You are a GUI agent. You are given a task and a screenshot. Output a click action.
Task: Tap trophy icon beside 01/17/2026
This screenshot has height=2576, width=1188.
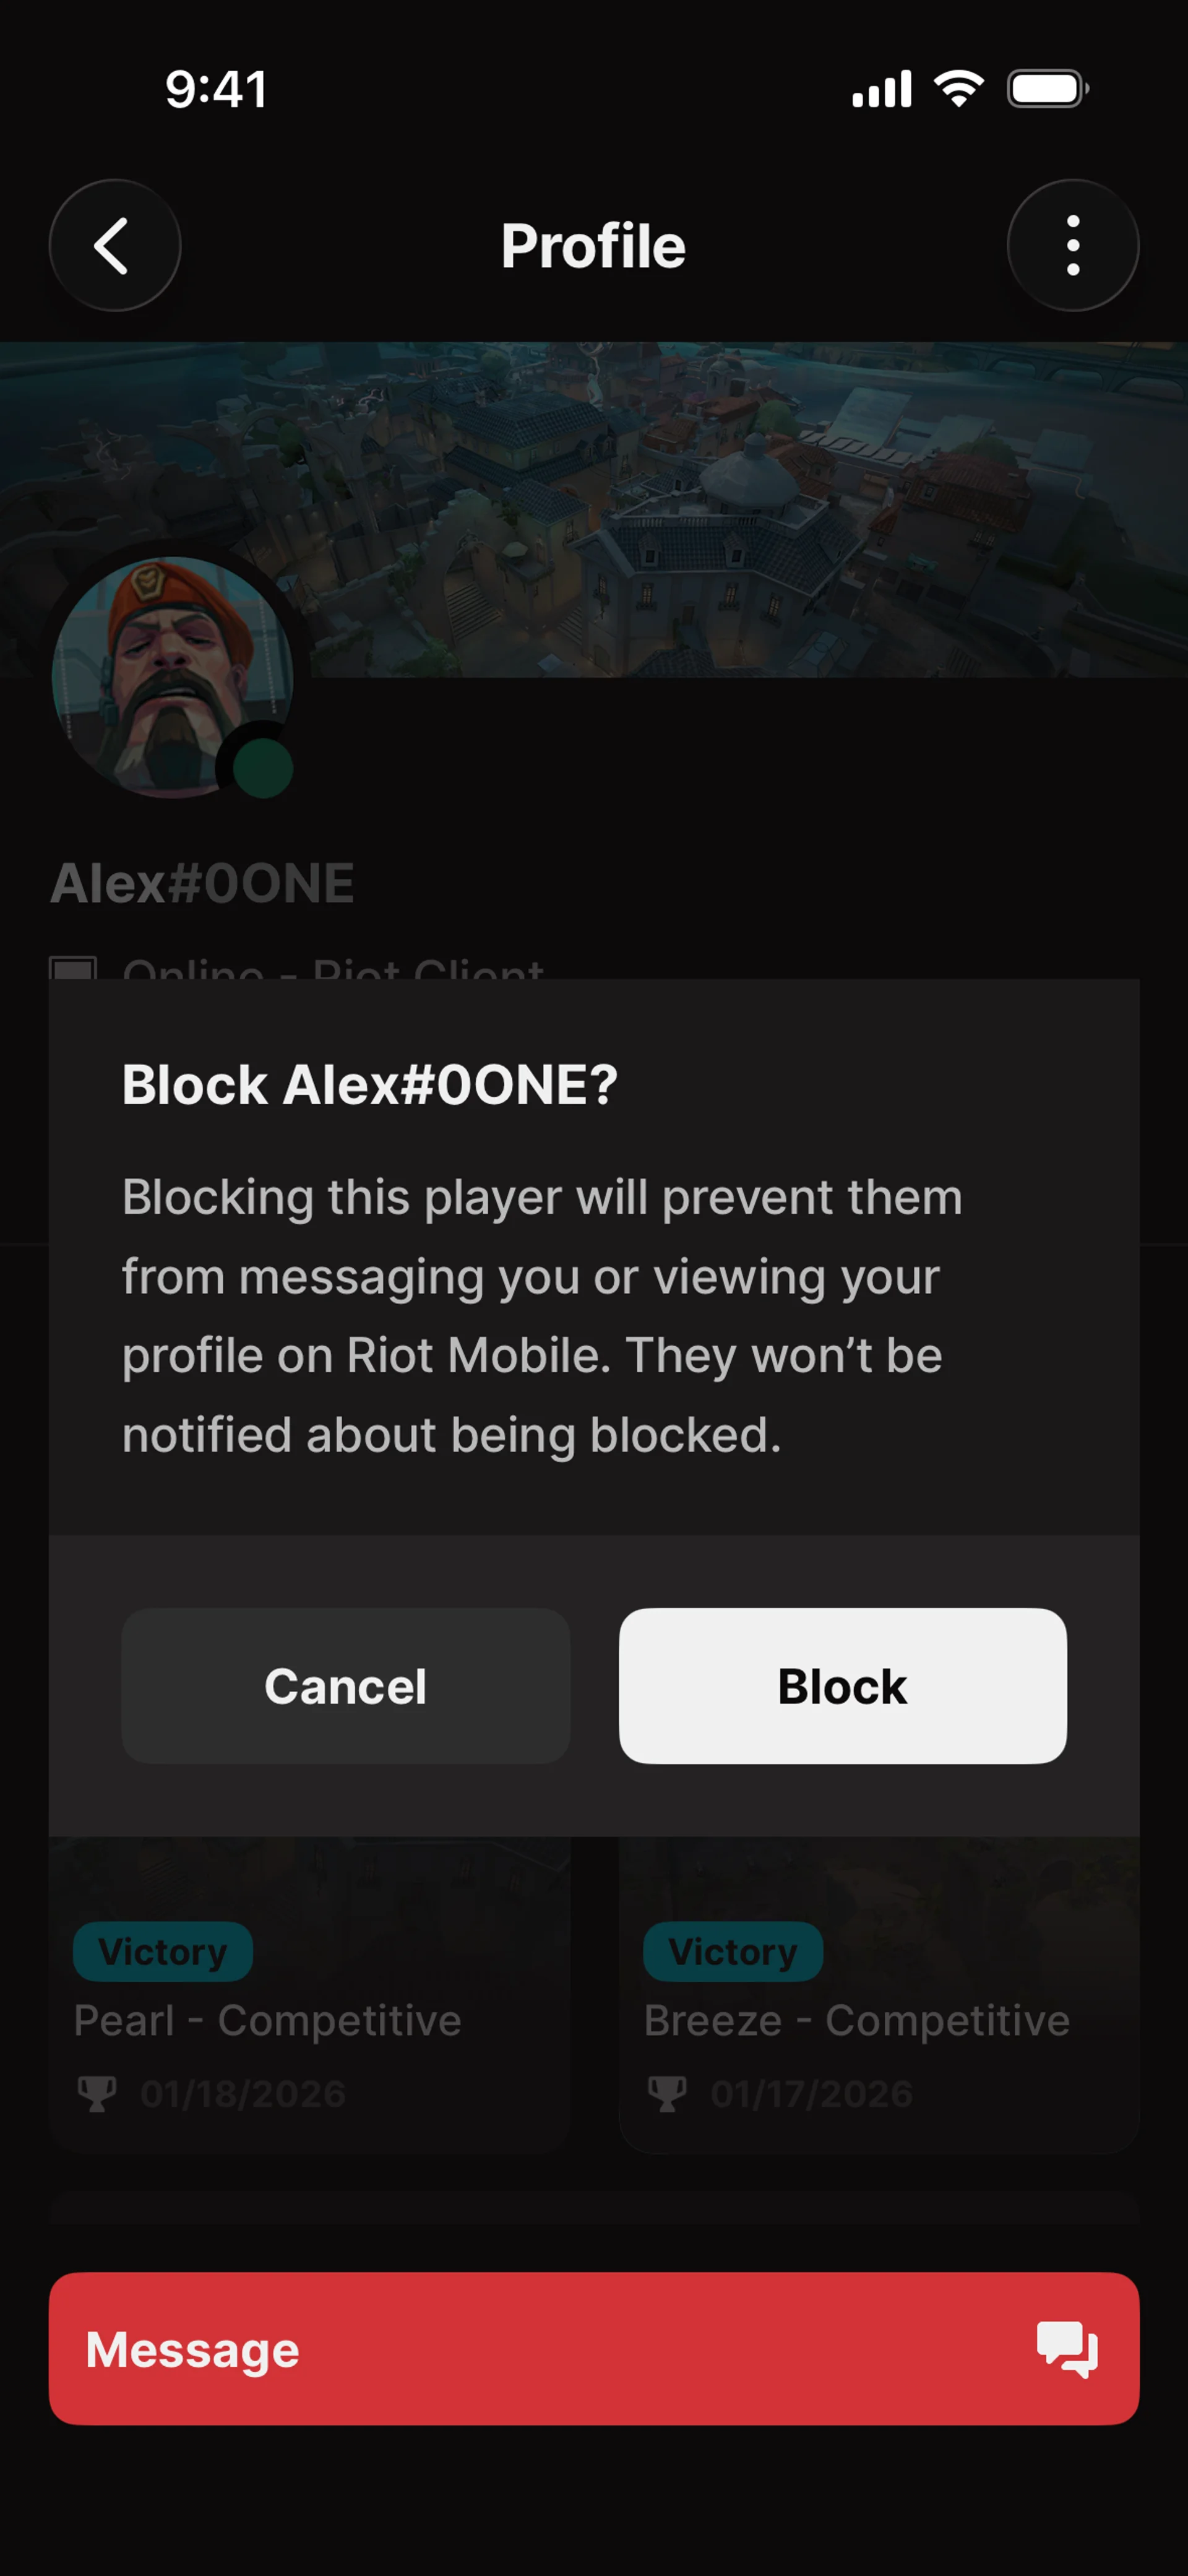click(x=667, y=2093)
